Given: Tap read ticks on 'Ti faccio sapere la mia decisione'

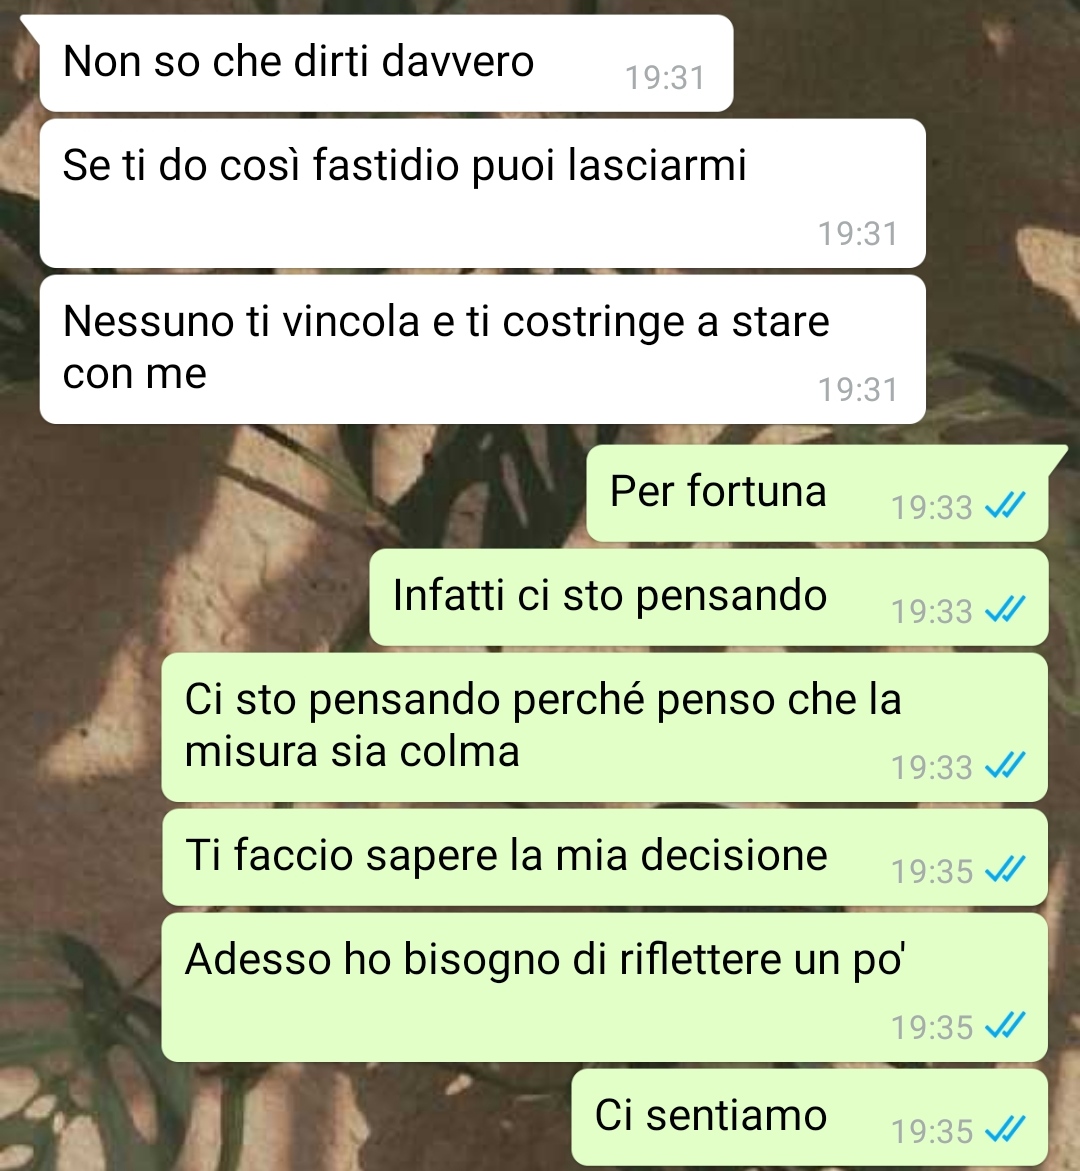Looking at the screenshot, I should pyautogui.click(x=1005, y=870).
